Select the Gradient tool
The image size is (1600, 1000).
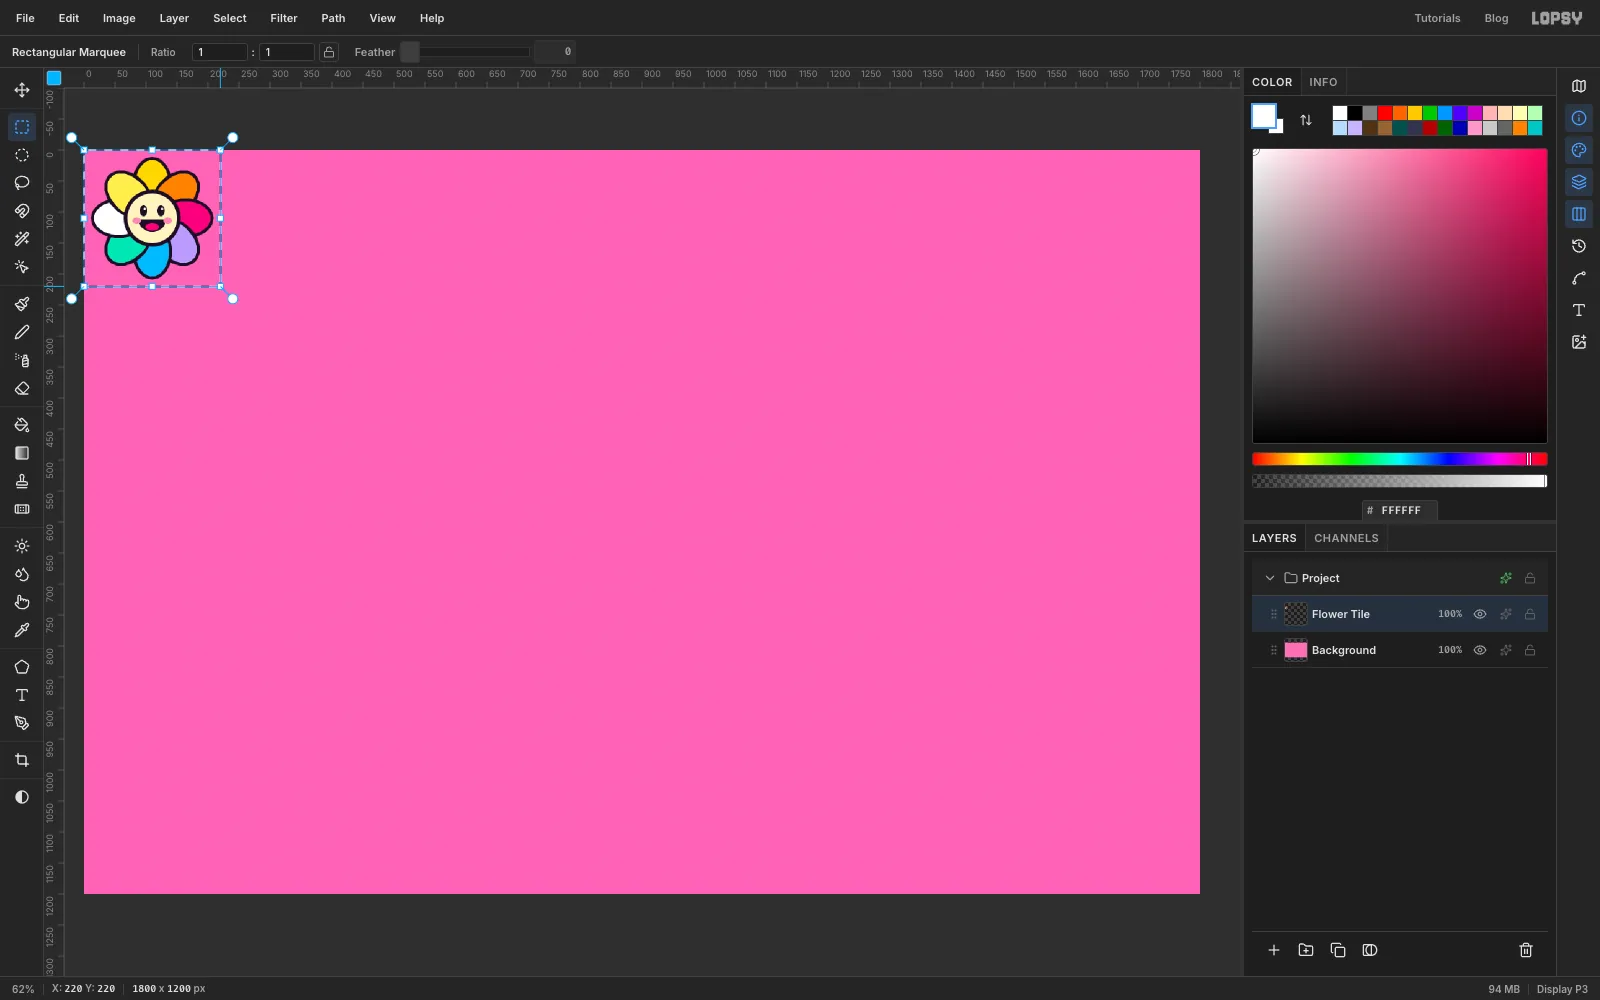pyautogui.click(x=22, y=453)
